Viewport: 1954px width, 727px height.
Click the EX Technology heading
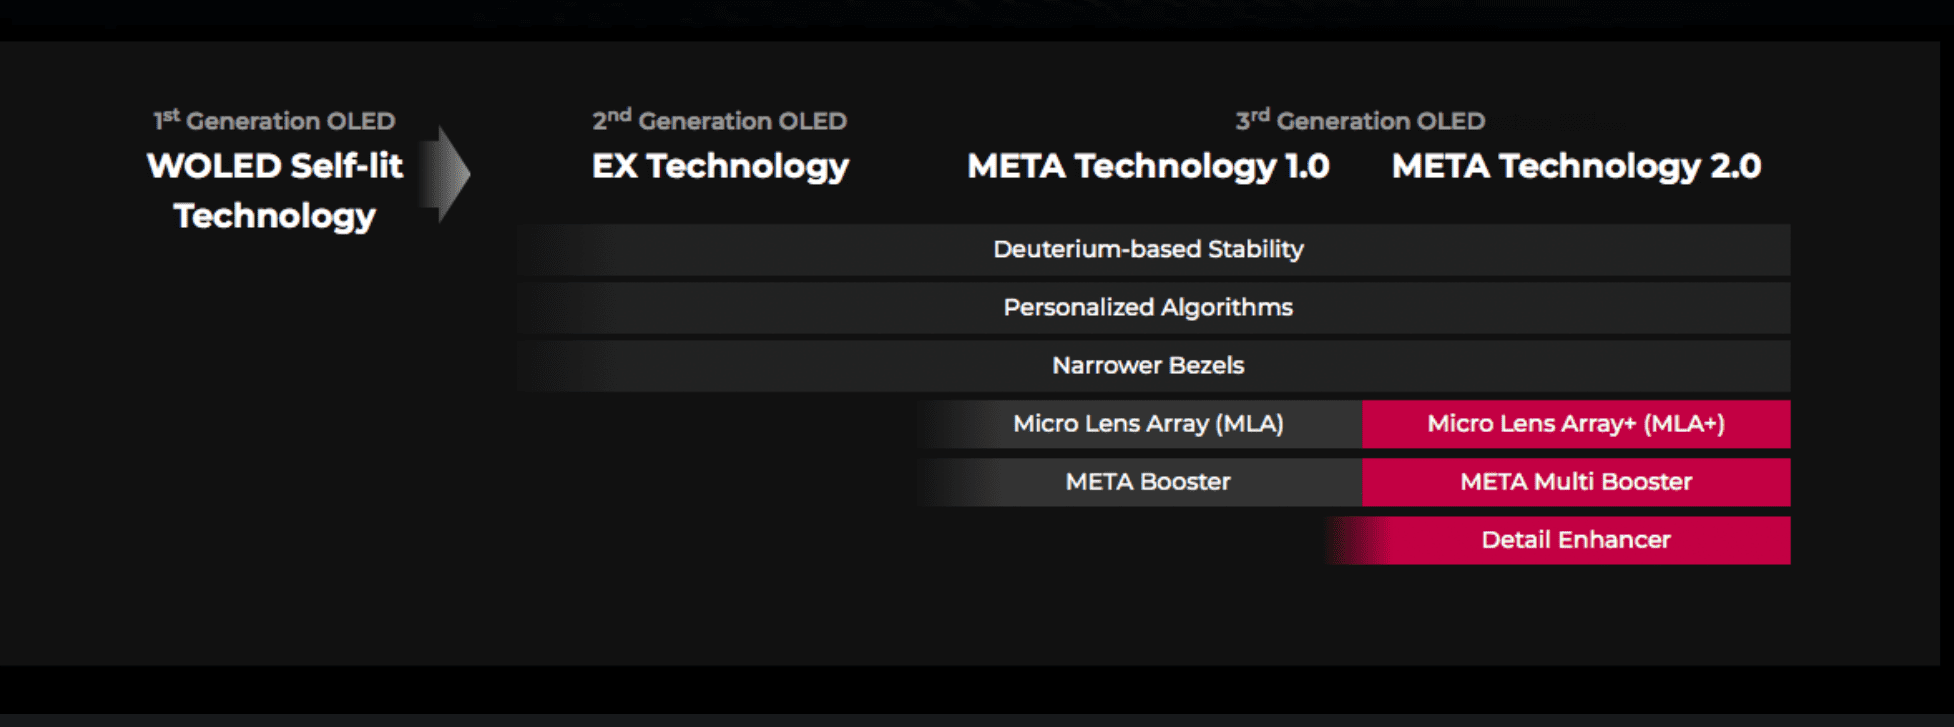[720, 166]
